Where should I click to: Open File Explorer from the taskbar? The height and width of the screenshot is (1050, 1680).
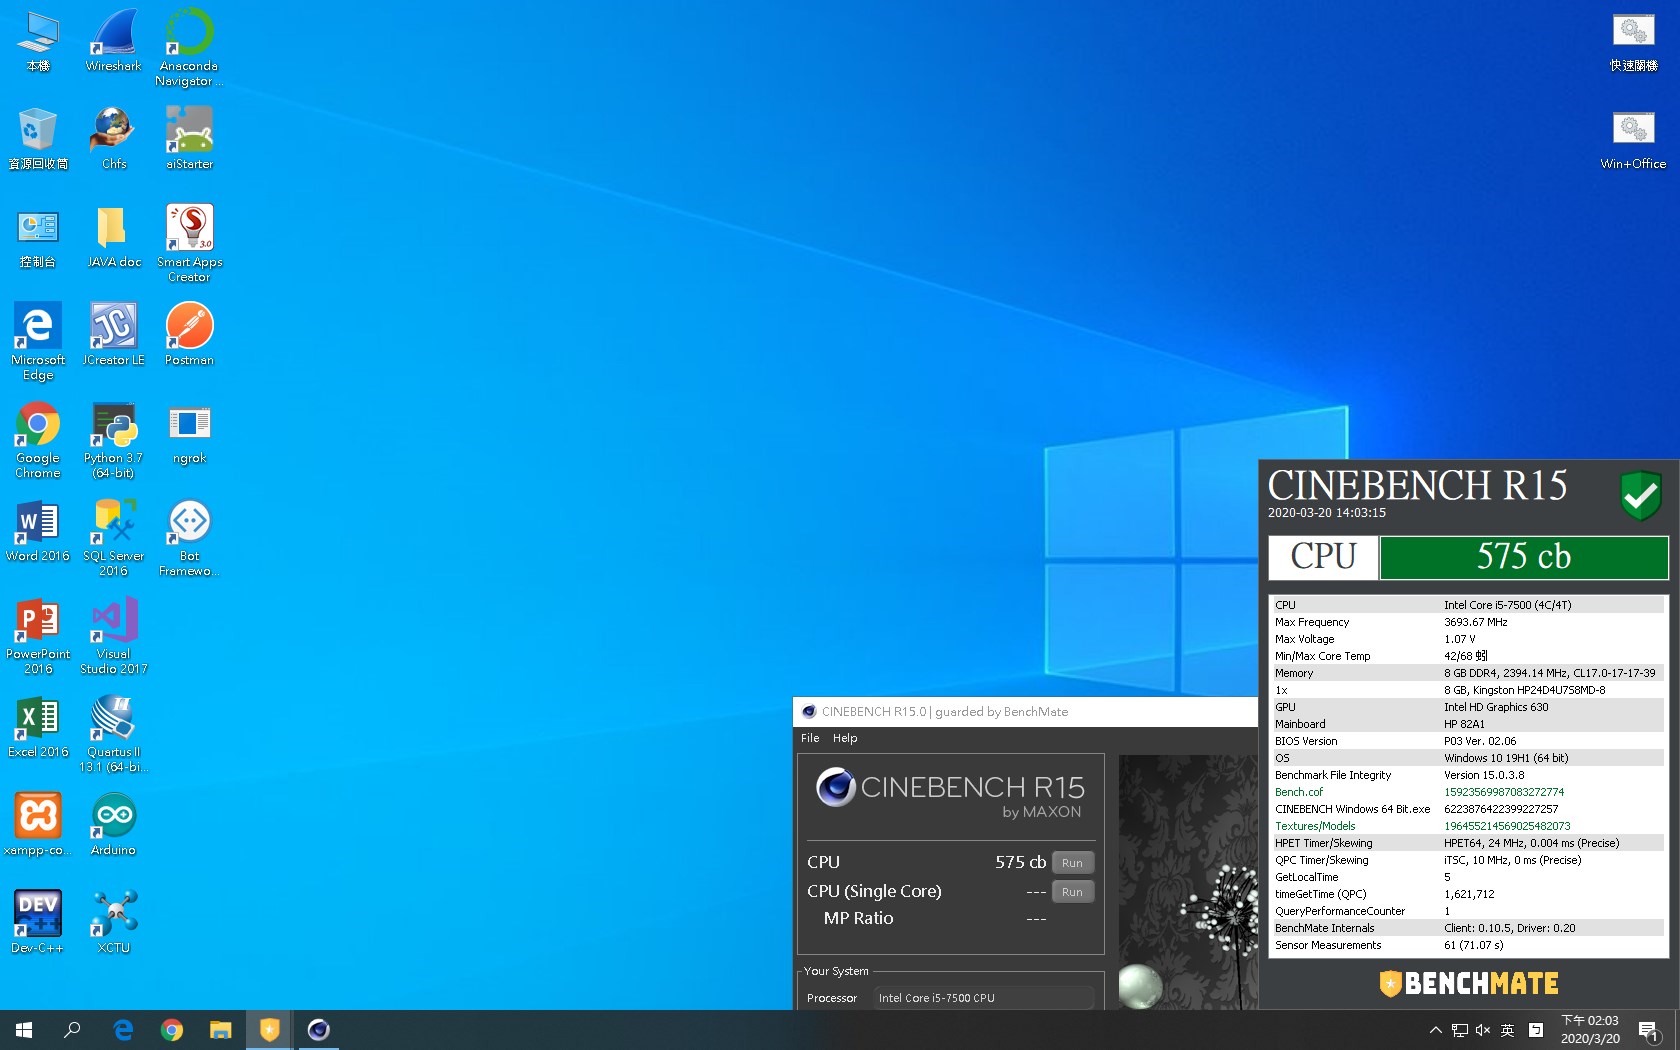point(221,1030)
